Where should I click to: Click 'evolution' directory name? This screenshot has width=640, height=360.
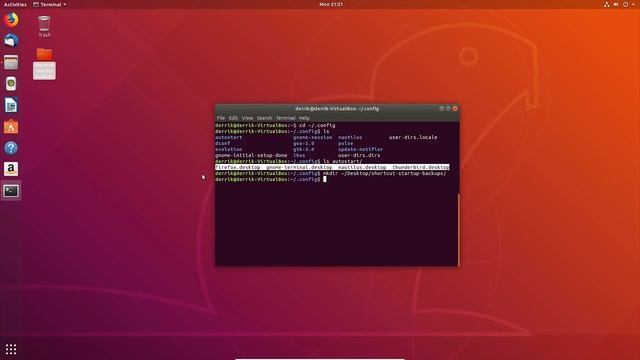pyautogui.click(x=229, y=149)
